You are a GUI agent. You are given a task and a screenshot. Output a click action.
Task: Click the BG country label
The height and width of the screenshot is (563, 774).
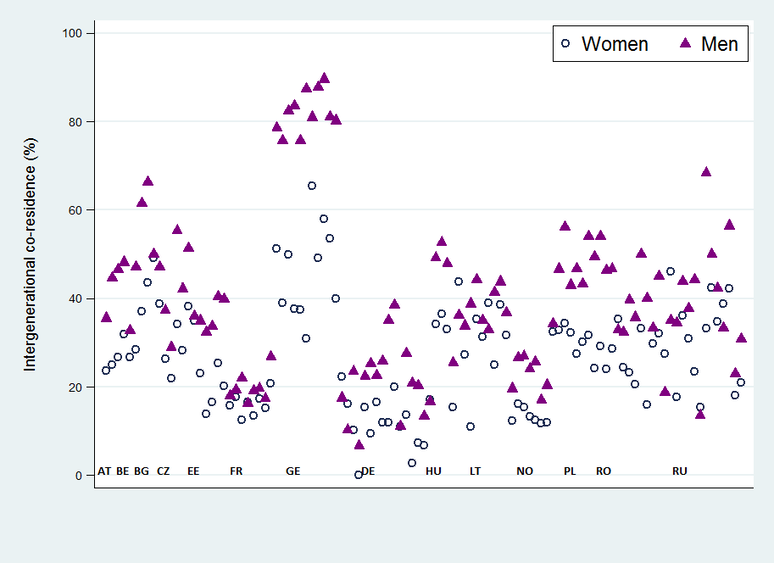pyautogui.click(x=141, y=471)
